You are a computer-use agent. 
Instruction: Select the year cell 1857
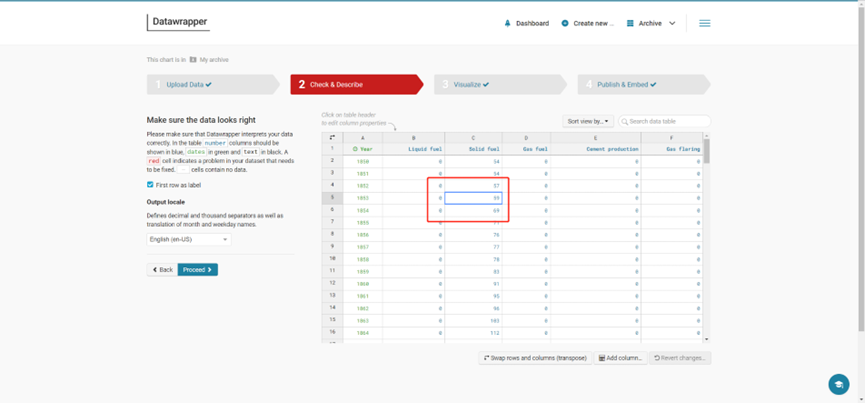click(x=363, y=247)
